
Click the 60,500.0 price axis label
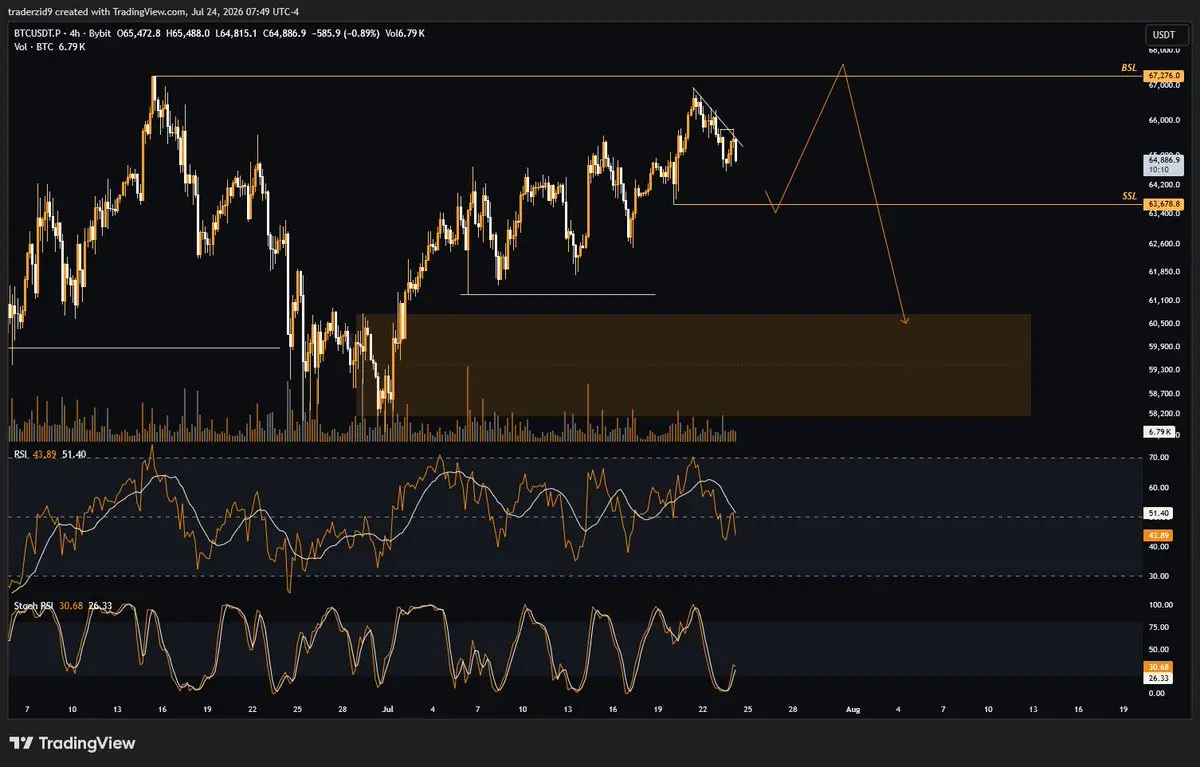pos(1165,323)
